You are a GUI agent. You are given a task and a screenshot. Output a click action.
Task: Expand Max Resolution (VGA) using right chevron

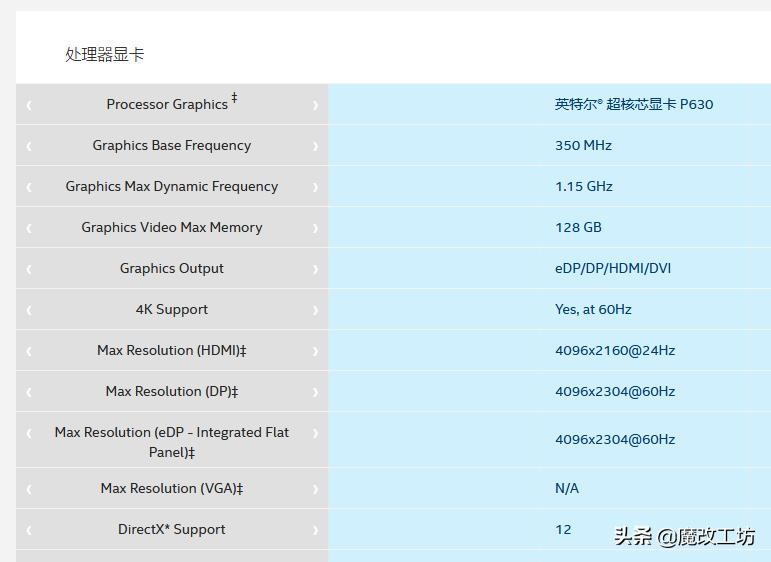[315, 489]
